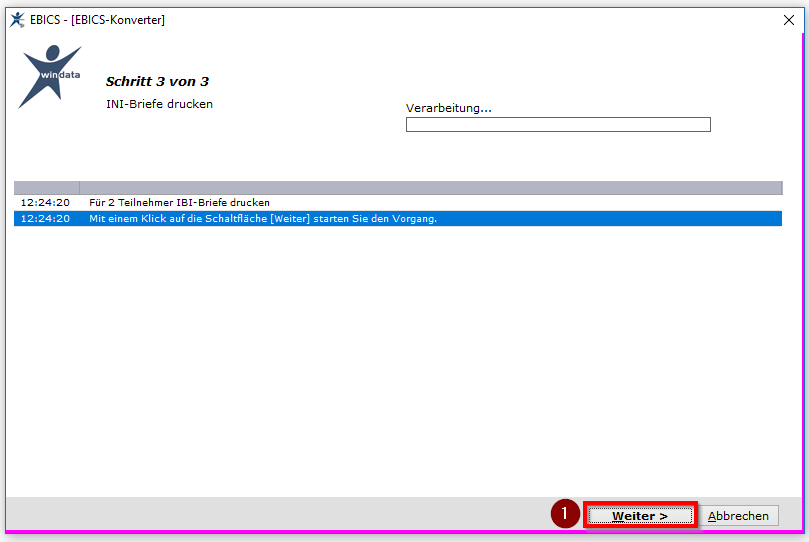Viewport: 809px width, 542px height.
Task: Click the 'Verarbeitung...' label
Action: [448, 108]
